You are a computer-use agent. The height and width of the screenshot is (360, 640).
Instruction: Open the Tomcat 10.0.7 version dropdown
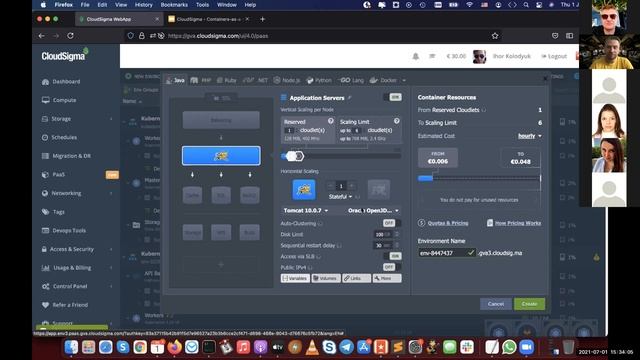306,211
